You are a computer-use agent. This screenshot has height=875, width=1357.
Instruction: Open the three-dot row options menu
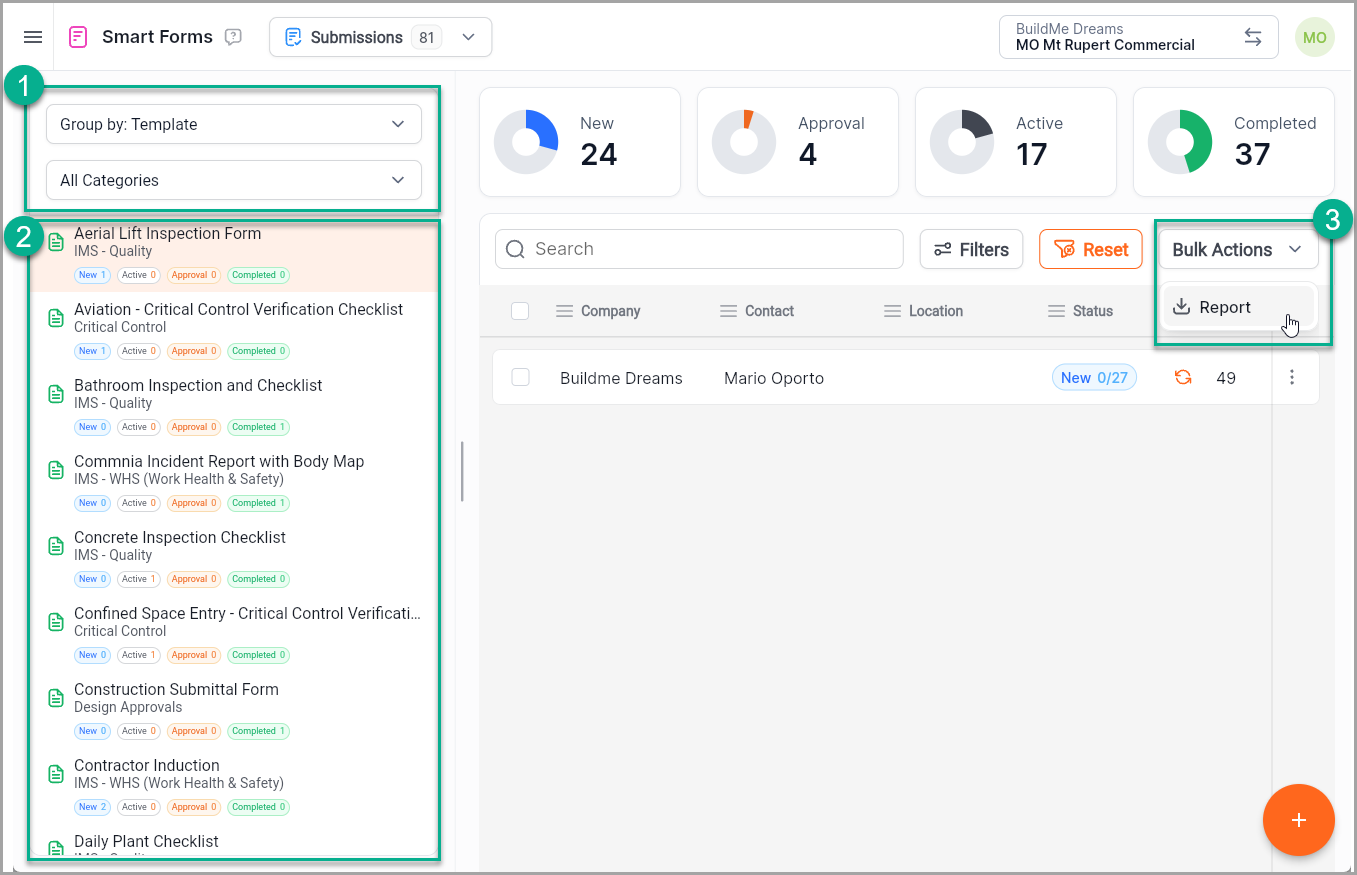(1292, 377)
